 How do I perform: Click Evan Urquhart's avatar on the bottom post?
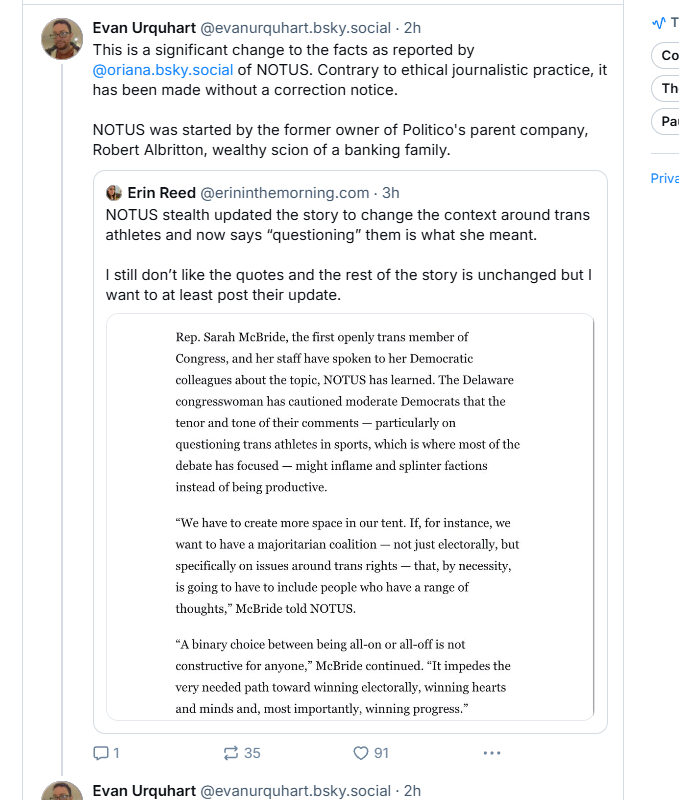(x=61, y=789)
